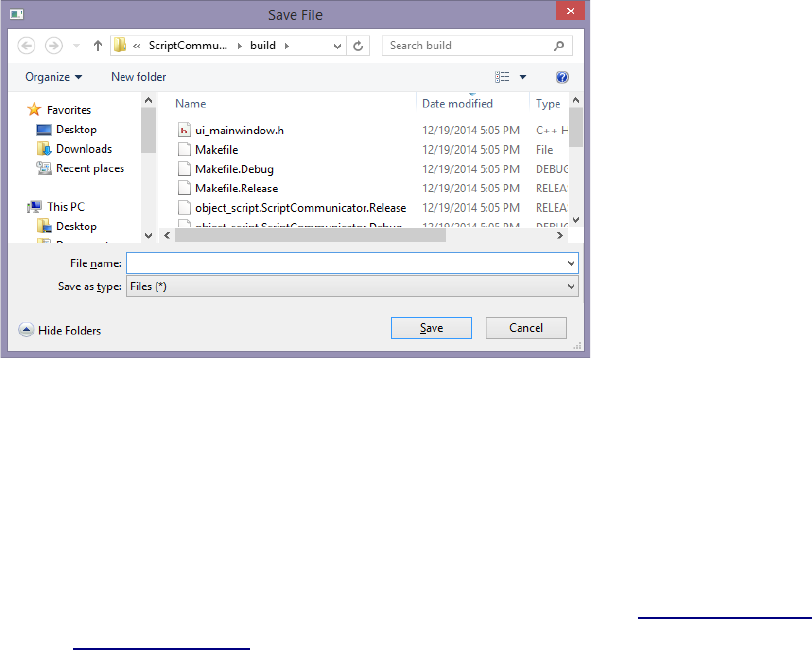The width and height of the screenshot is (812, 650).
Task: Click the object_script.ScriptCommunicator.Release file icon
Action: pos(184,208)
